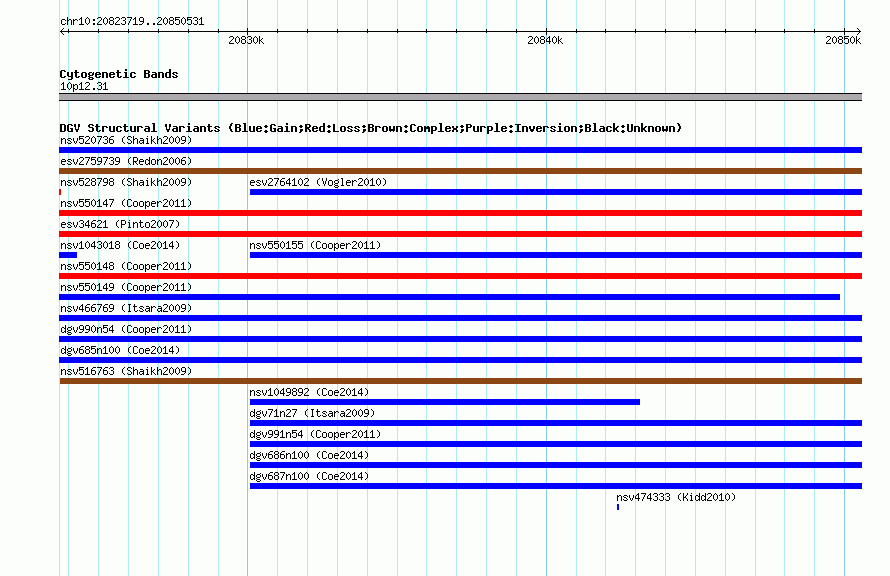Image resolution: width=890 pixels, height=576 pixels.
Task: Select the blue bar under esv2764102
Action: 556,192
